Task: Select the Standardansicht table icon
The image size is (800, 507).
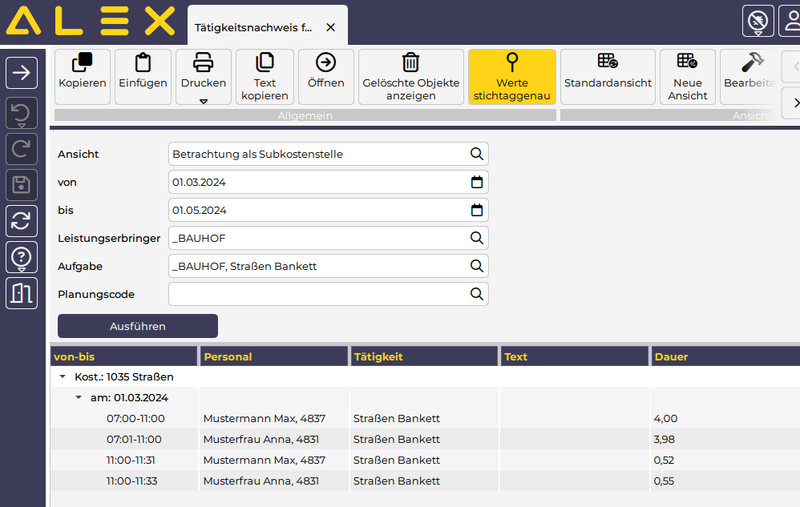Action: coord(607,64)
